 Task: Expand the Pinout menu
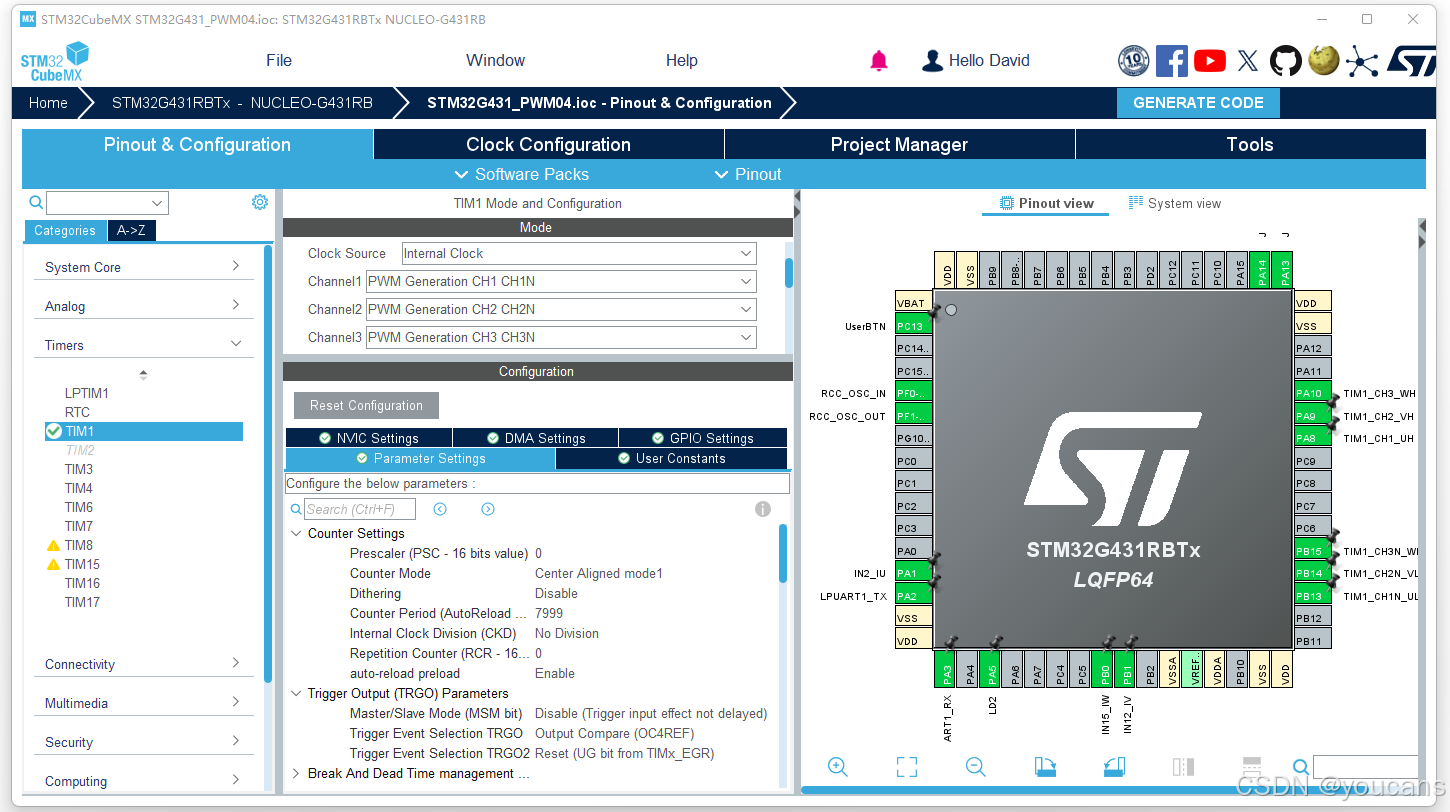(x=747, y=174)
